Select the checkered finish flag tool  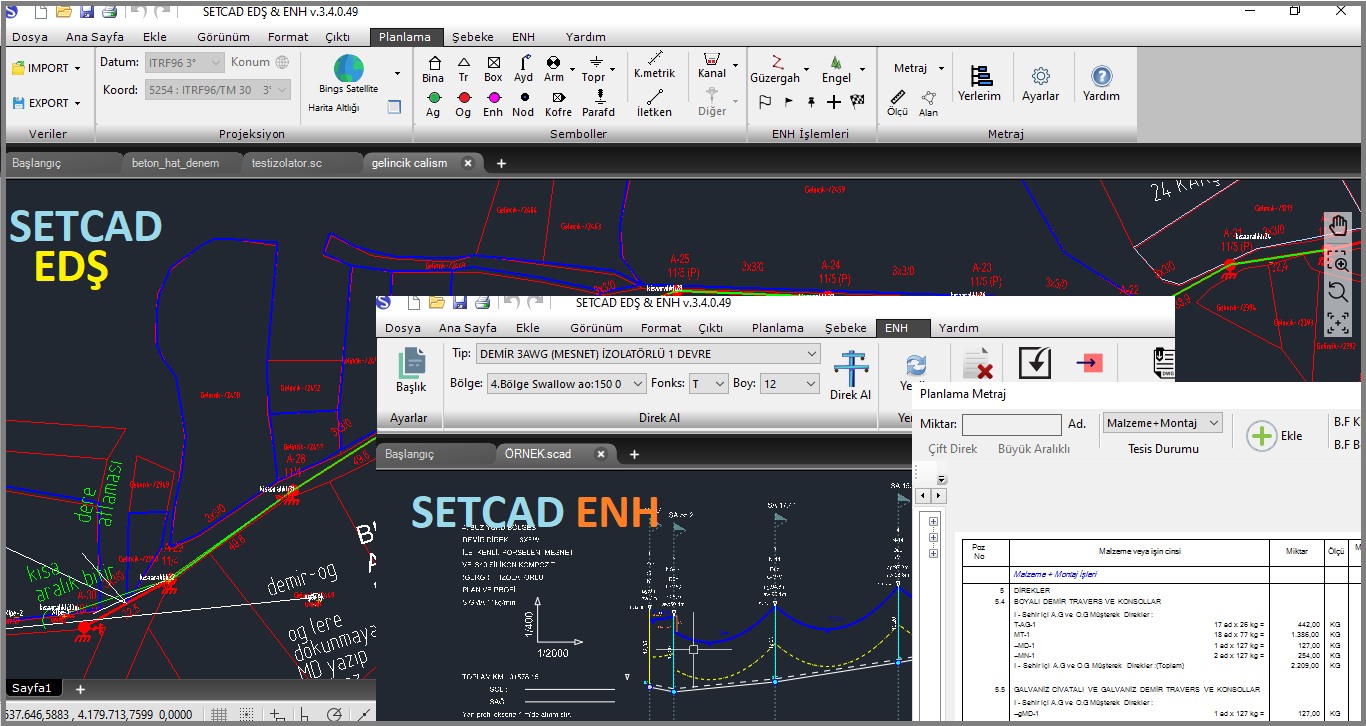coord(857,102)
